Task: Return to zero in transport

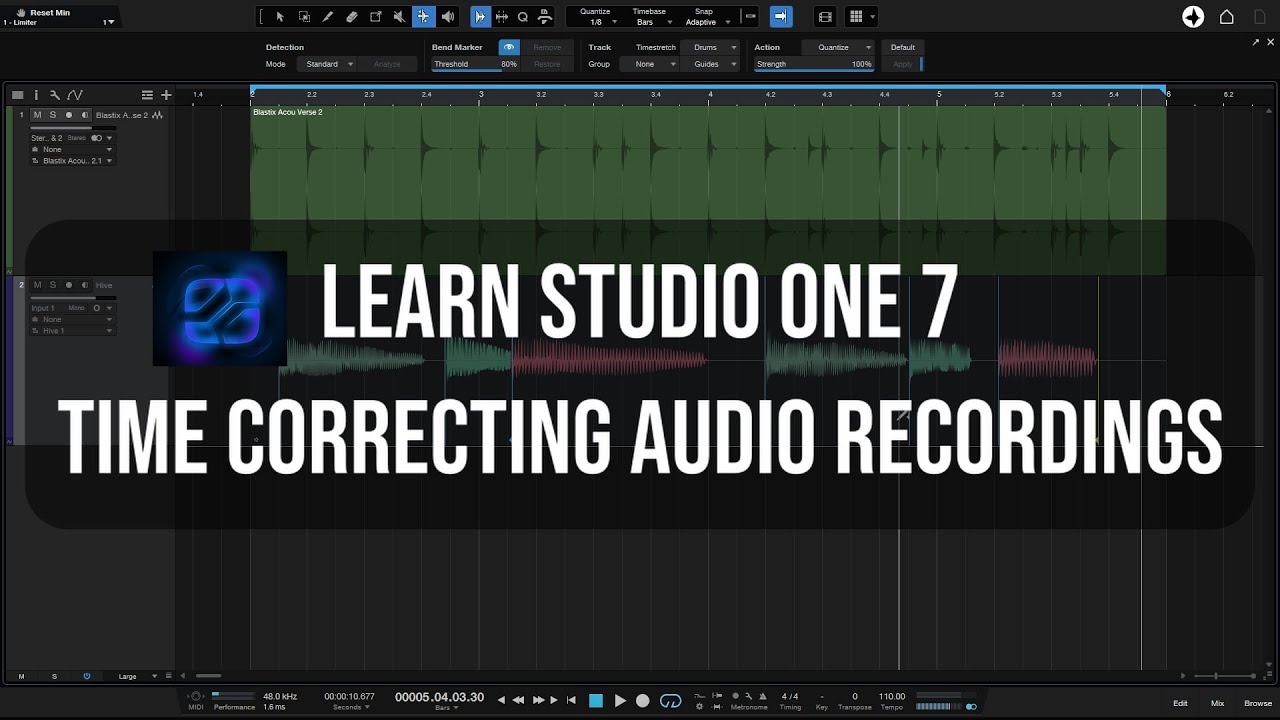Action: [x=571, y=701]
